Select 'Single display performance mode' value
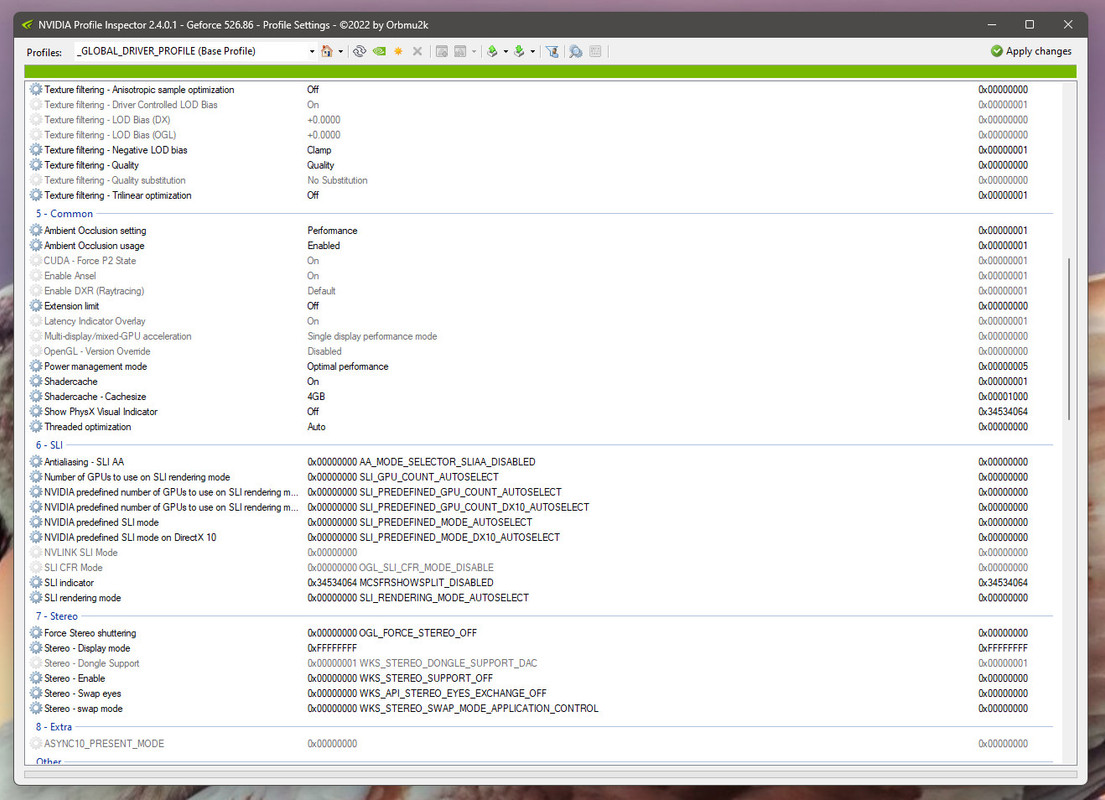Image resolution: width=1105 pixels, height=800 pixels. tap(372, 336)
